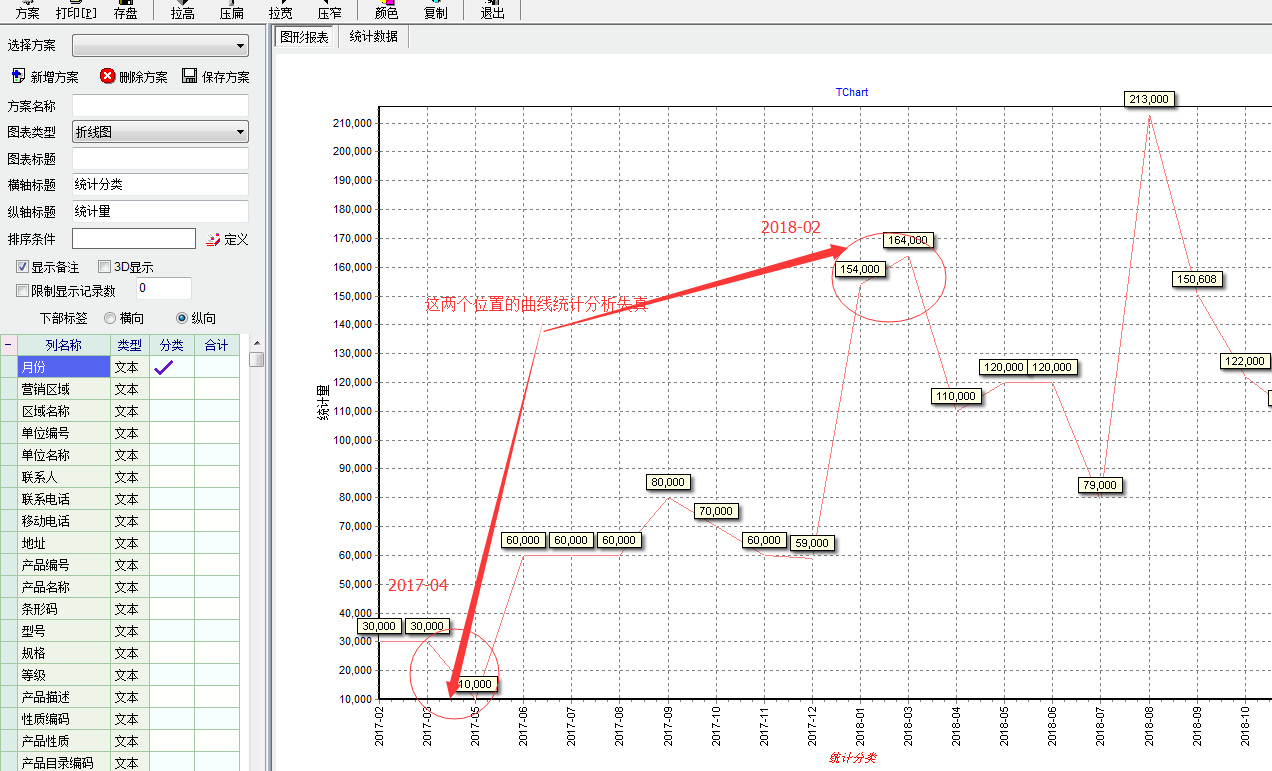This screenshot has height=771, width=1272.
Task: Click the 压扁 toolbar button
Action: (231, 10)
